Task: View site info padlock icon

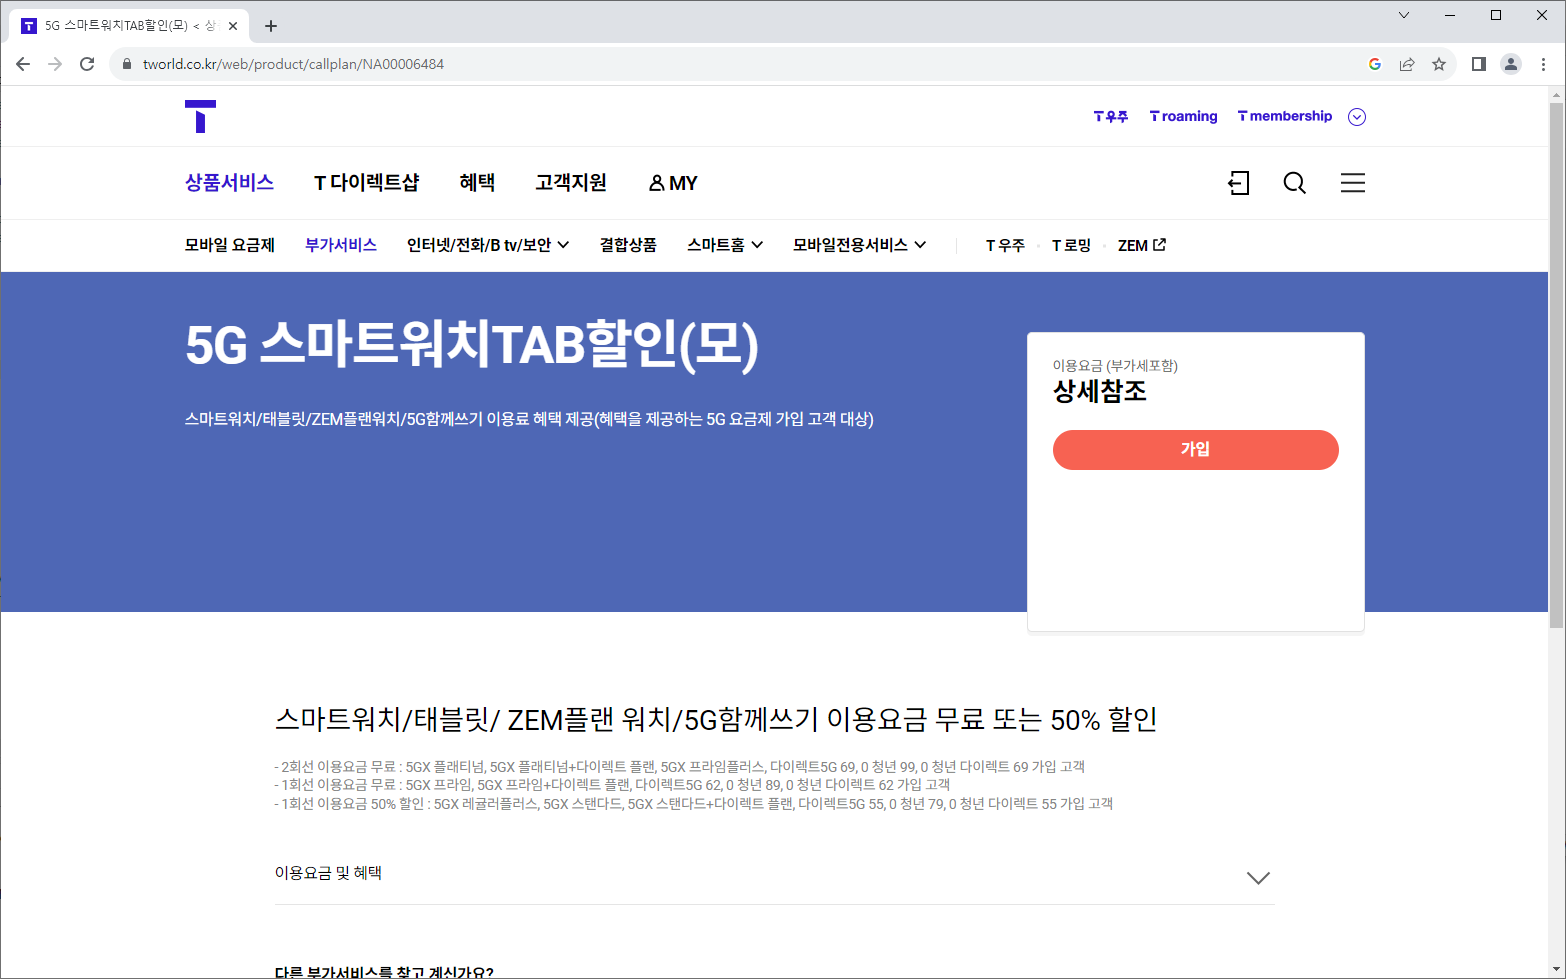Action: [126, 64]
